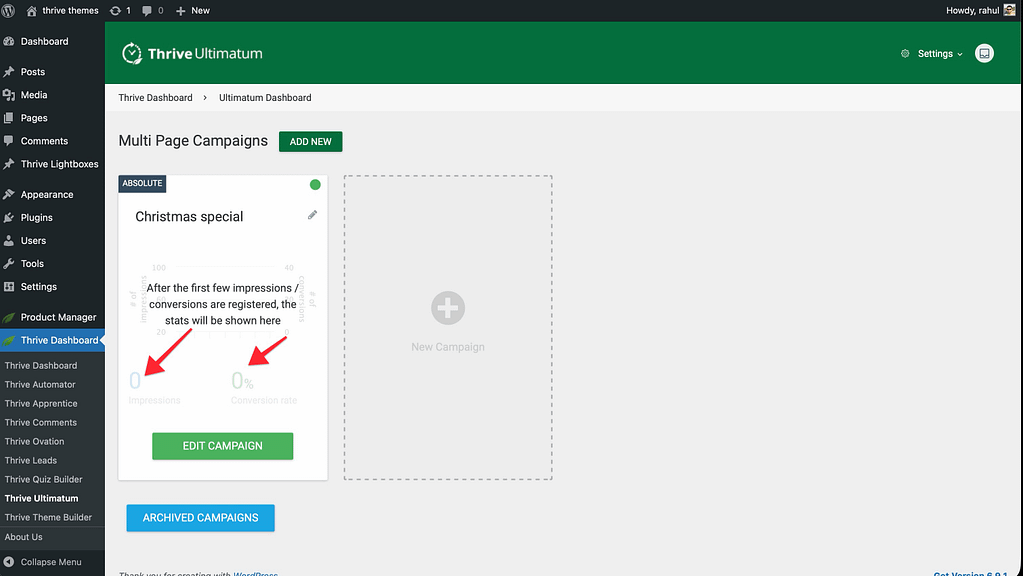Click the EDIT CAMPAIGN button
Image resolution: width=1023 pixels, height=576 pixels.
point(222,446)
